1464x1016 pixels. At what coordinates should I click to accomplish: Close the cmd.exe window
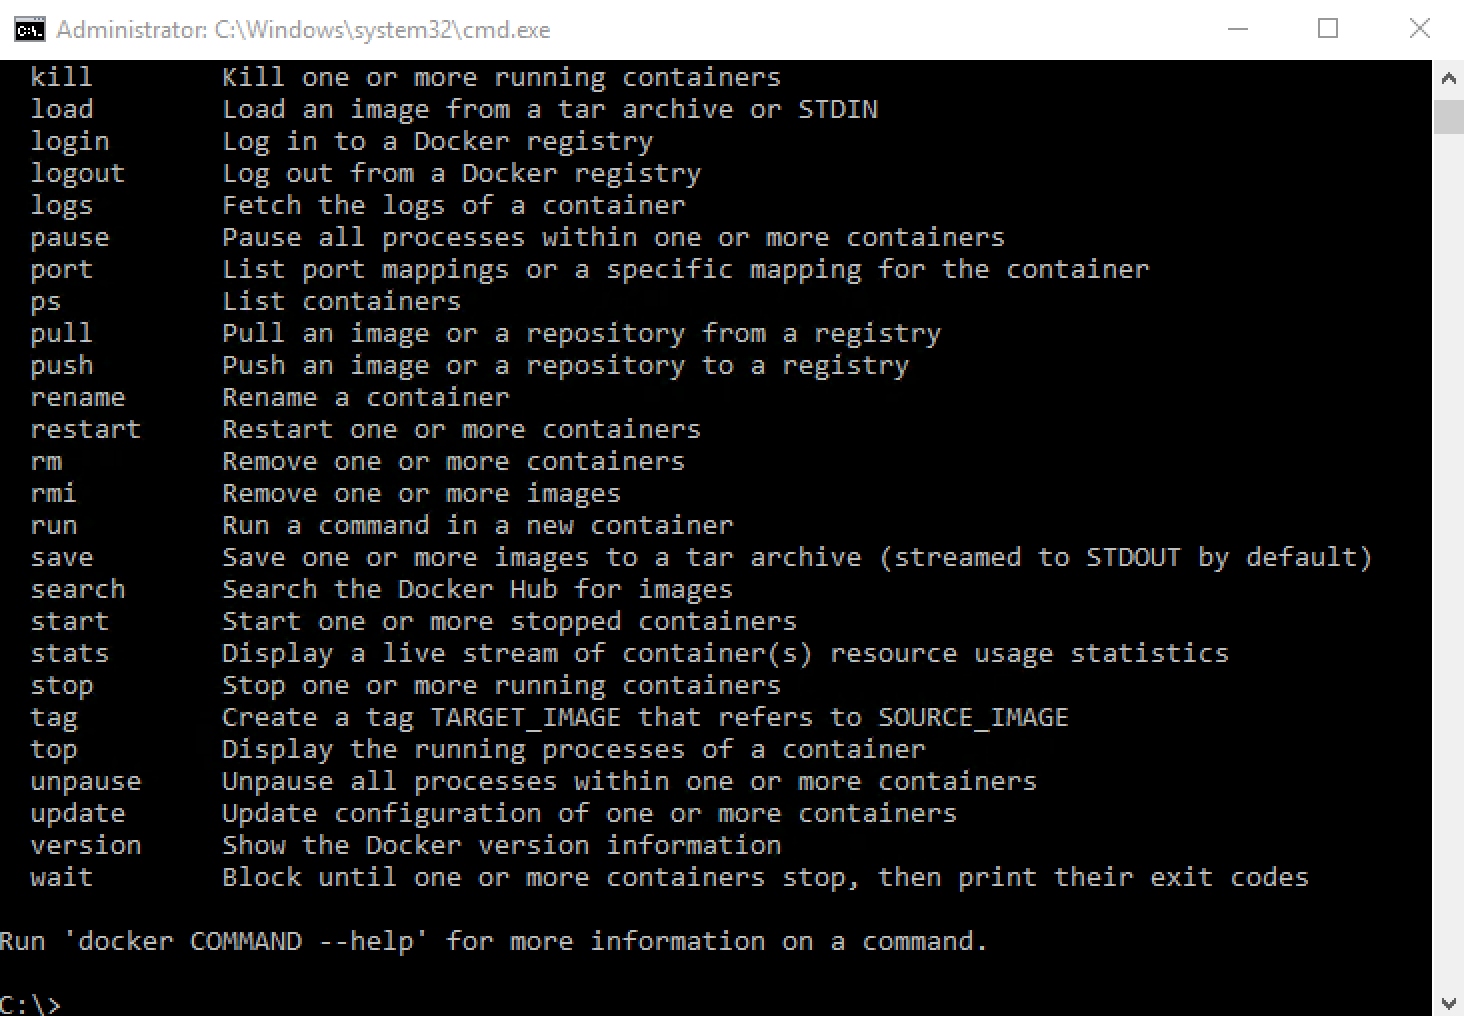(x=1419, y=29)
